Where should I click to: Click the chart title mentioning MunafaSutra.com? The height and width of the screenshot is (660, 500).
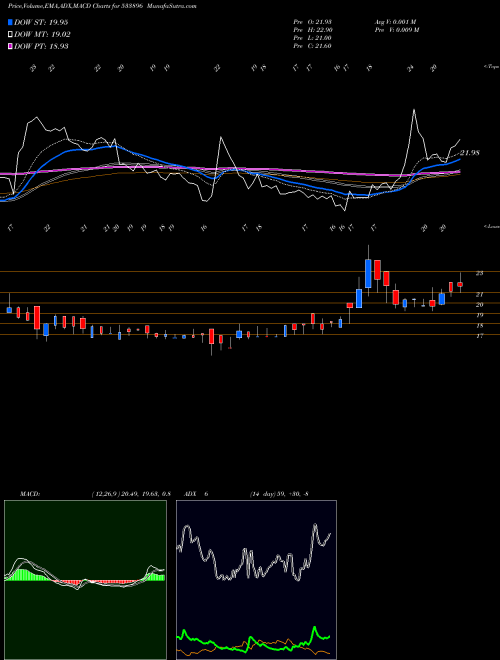(102, 6)
